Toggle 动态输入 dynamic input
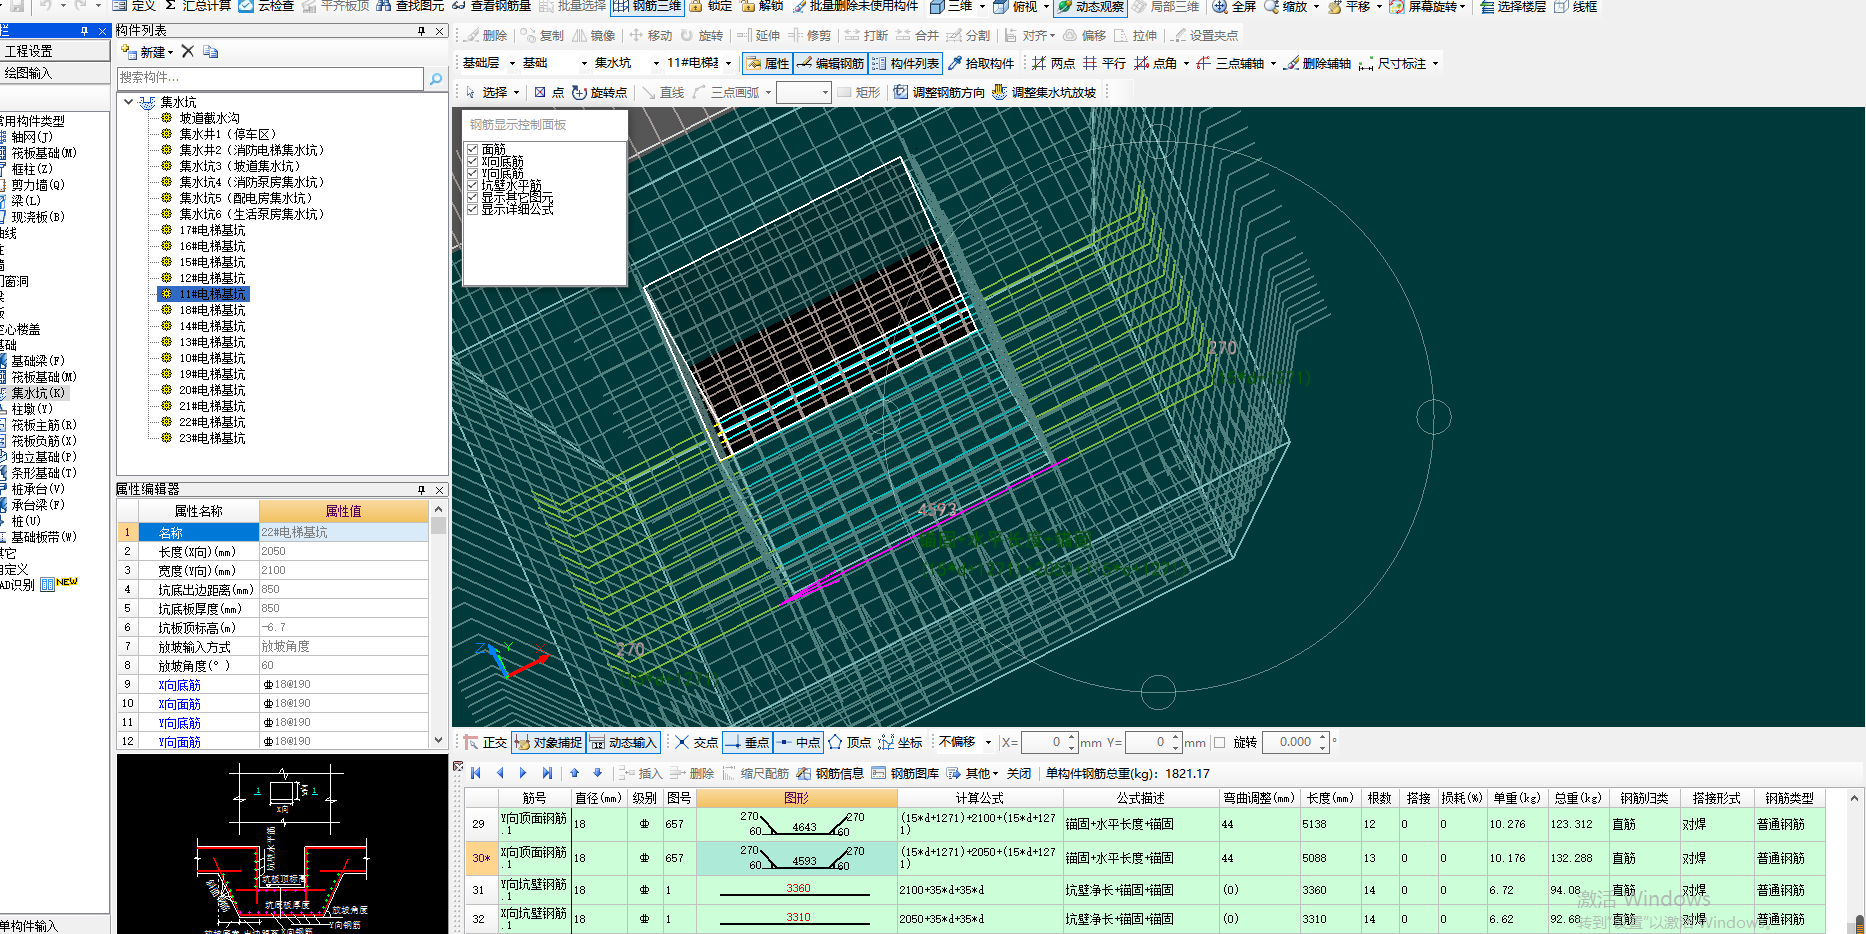This screenshot has height=934, width=1866. 623,742
